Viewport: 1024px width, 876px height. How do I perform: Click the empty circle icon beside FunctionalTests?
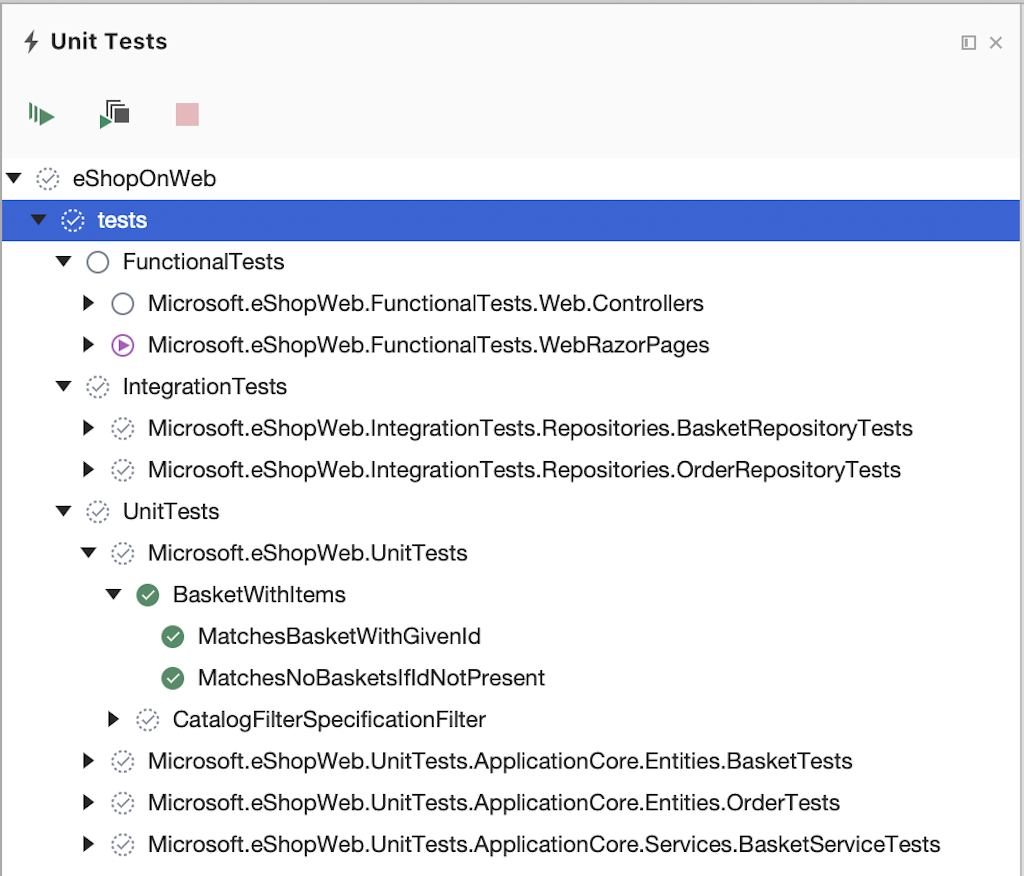point(98,262)
